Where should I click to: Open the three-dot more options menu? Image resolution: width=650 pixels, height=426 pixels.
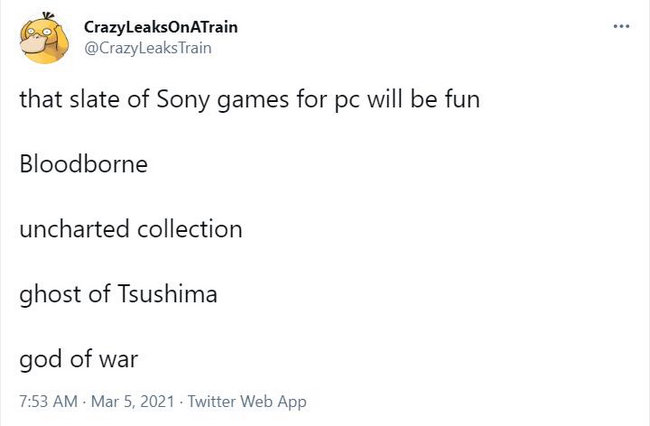click(621, 27)
